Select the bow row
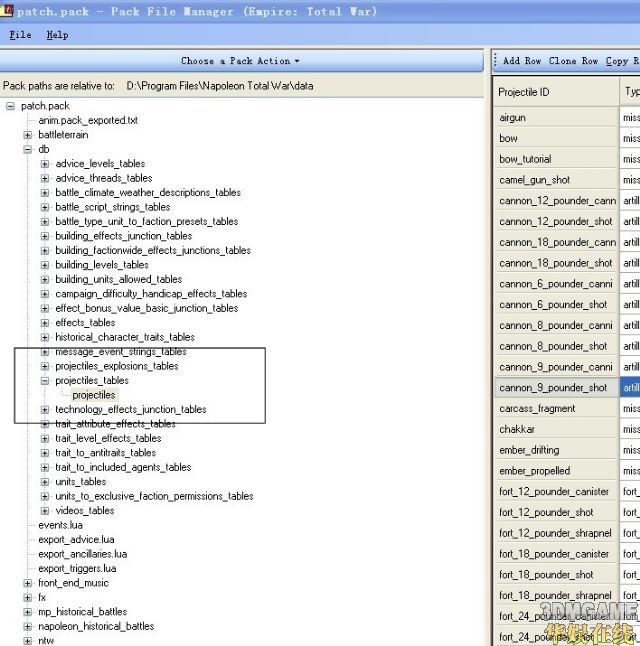 [x=556, y=138]
